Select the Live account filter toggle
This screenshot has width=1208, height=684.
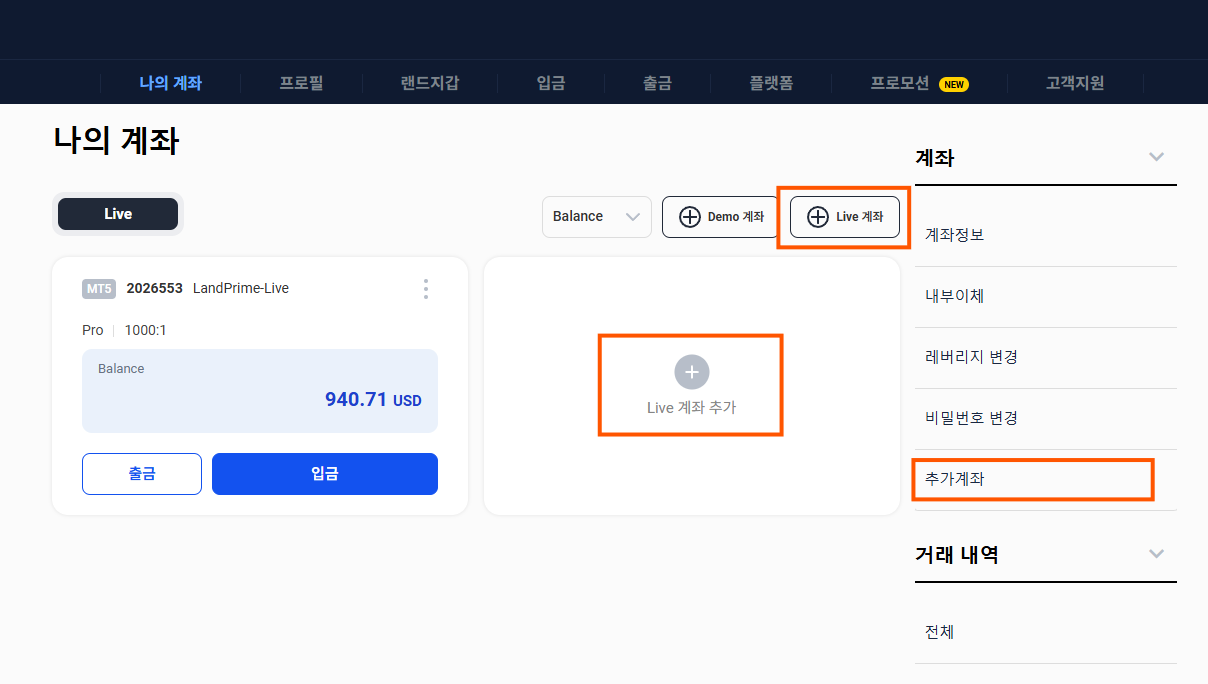[x=117, y=213]
